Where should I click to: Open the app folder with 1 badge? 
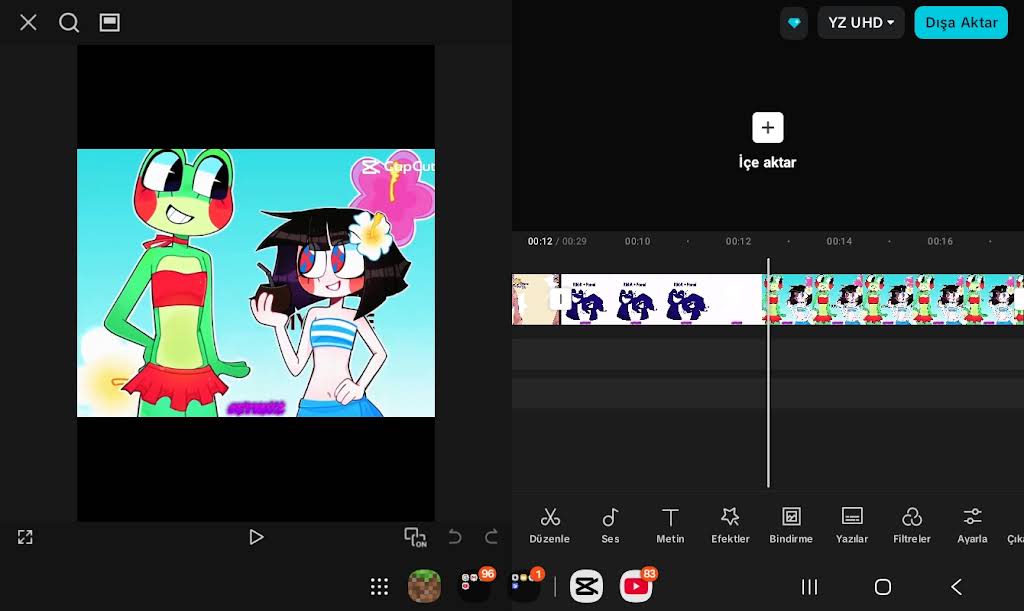click(524, 586)
